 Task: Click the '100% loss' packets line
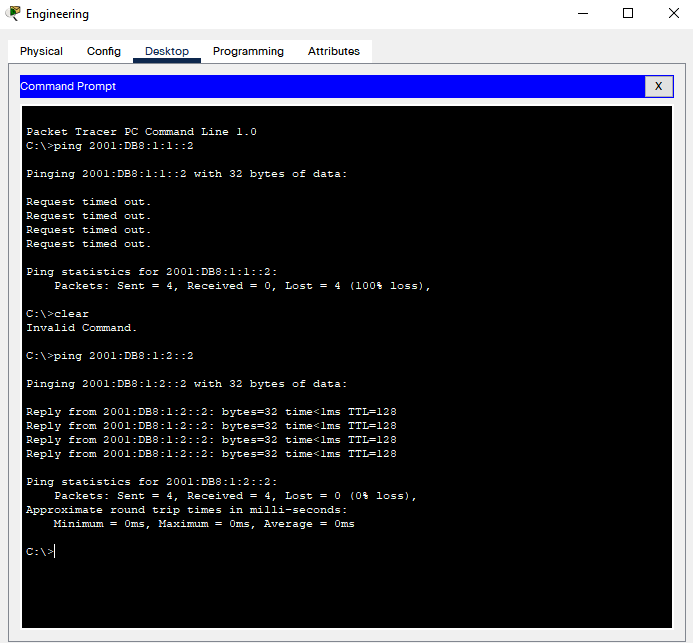[x=242, y=286]
